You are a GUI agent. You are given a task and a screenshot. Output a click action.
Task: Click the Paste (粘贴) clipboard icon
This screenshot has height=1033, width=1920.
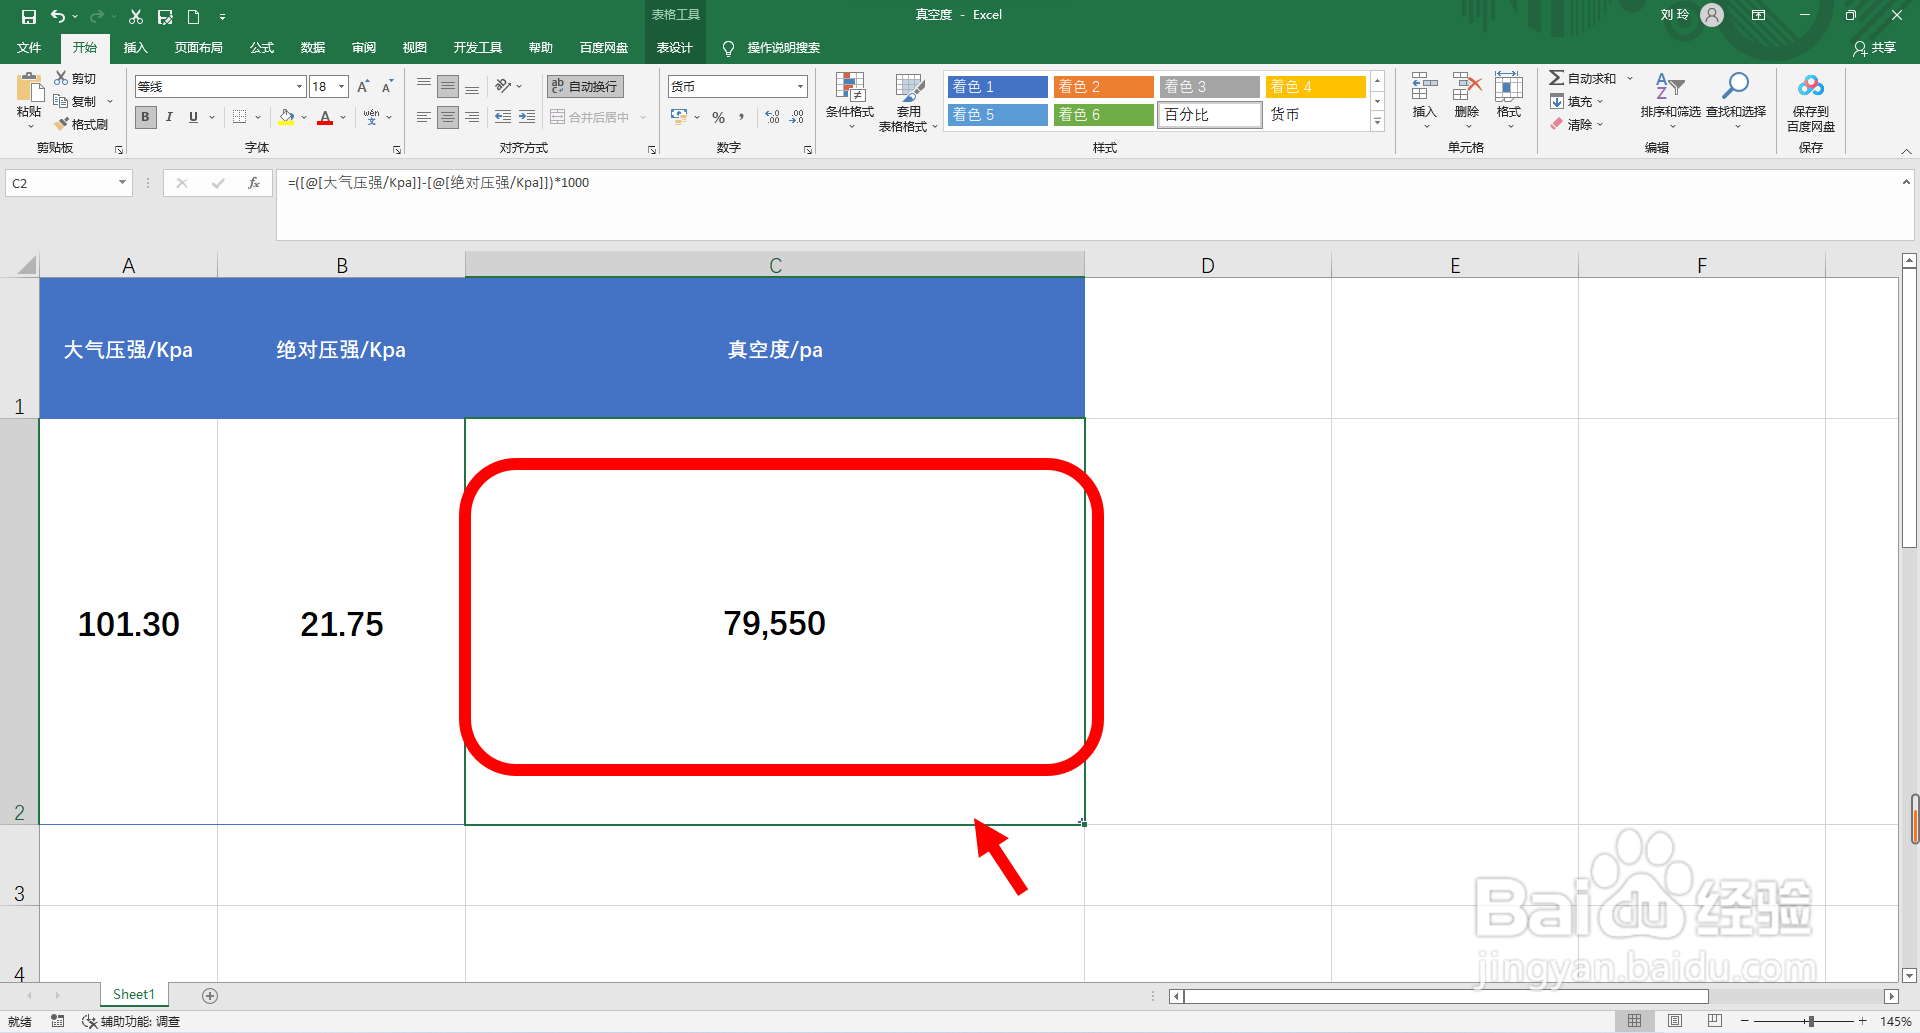[29, 88]
